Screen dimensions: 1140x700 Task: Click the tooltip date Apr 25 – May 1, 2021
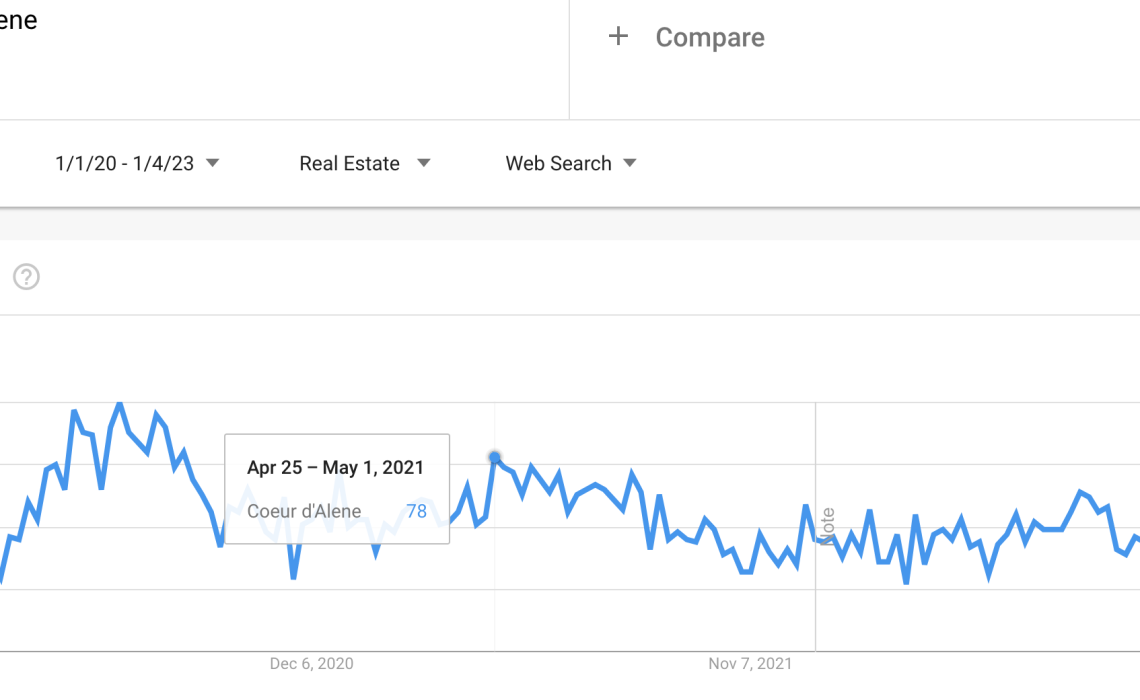[335, 467]
